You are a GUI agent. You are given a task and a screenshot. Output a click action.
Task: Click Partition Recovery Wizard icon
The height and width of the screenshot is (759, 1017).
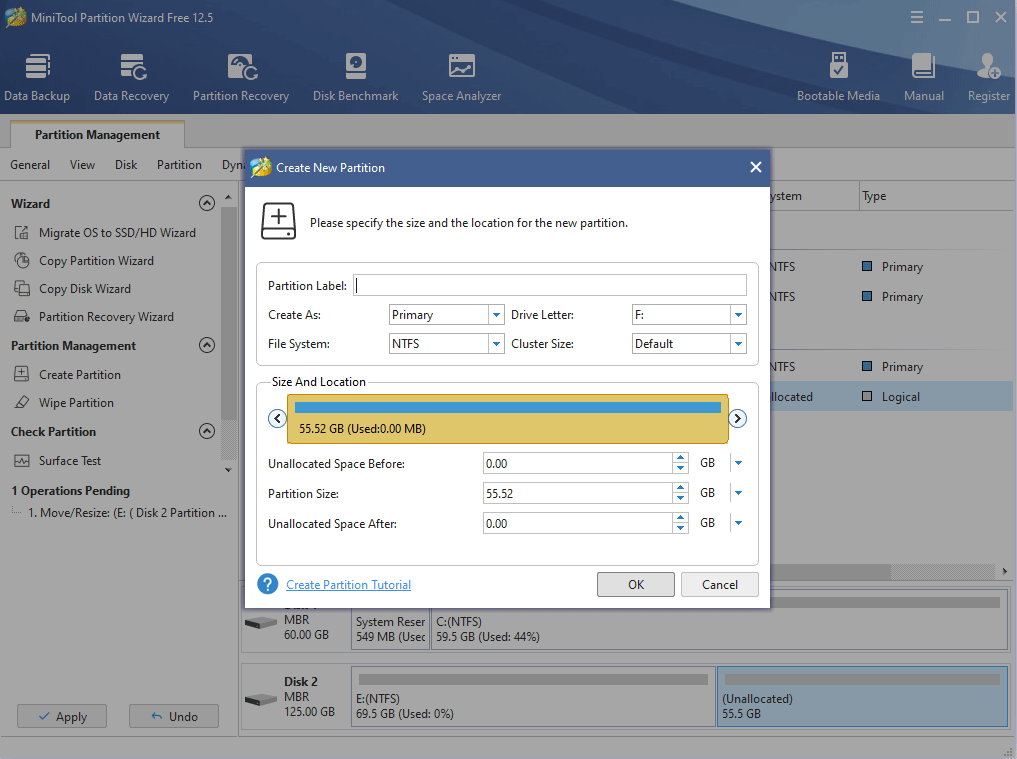click(22, 317)
